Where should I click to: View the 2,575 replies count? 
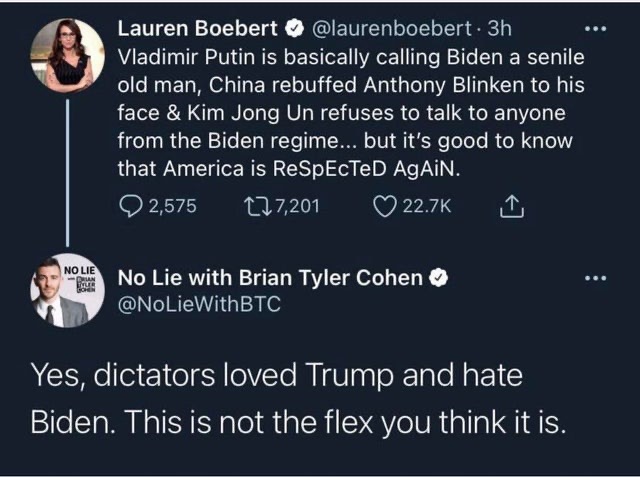click(171, 206)
